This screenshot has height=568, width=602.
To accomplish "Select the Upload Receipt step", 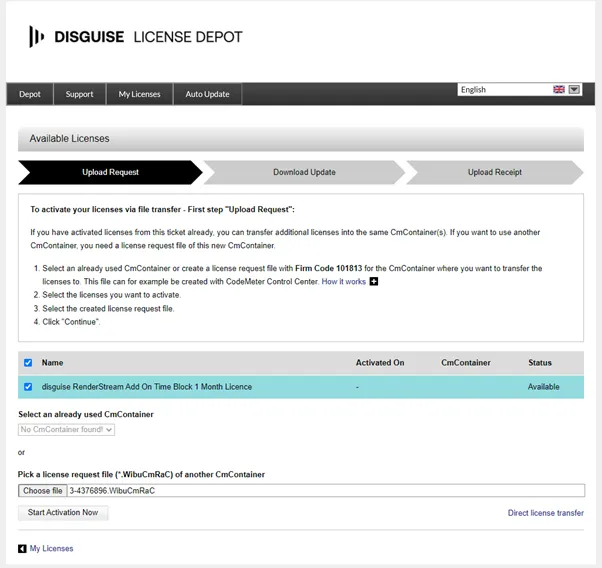I will pyautogui.click(x=494, y=172).
